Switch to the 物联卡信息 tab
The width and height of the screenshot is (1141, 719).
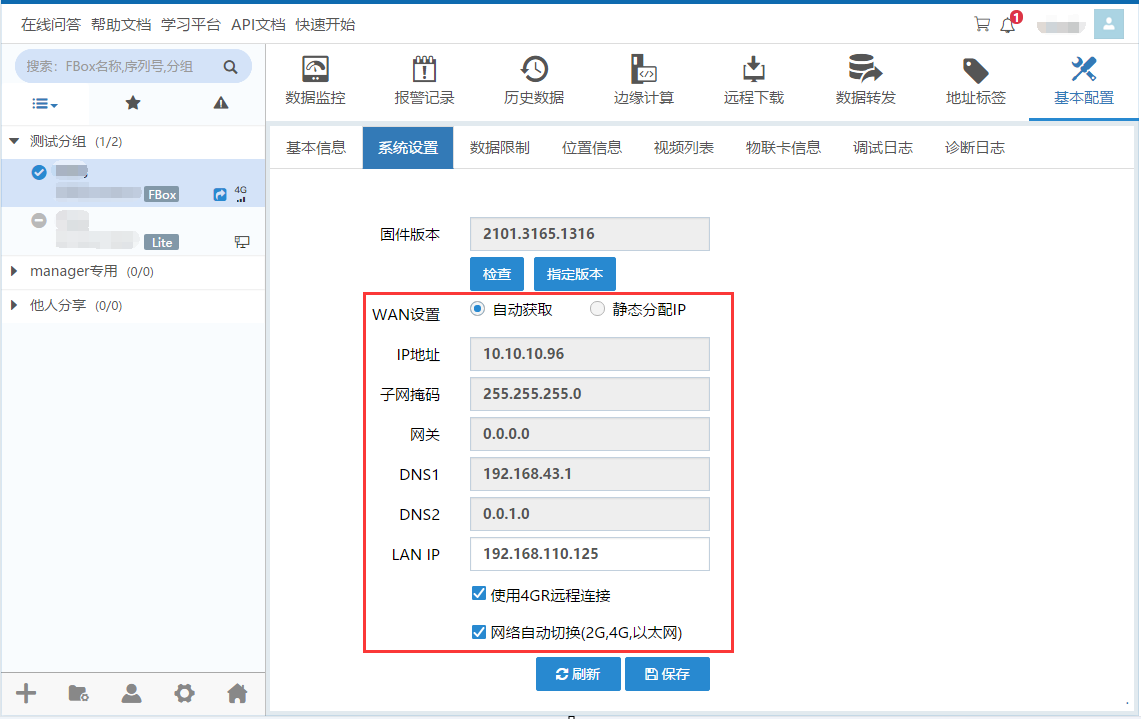tap(783, 148)
